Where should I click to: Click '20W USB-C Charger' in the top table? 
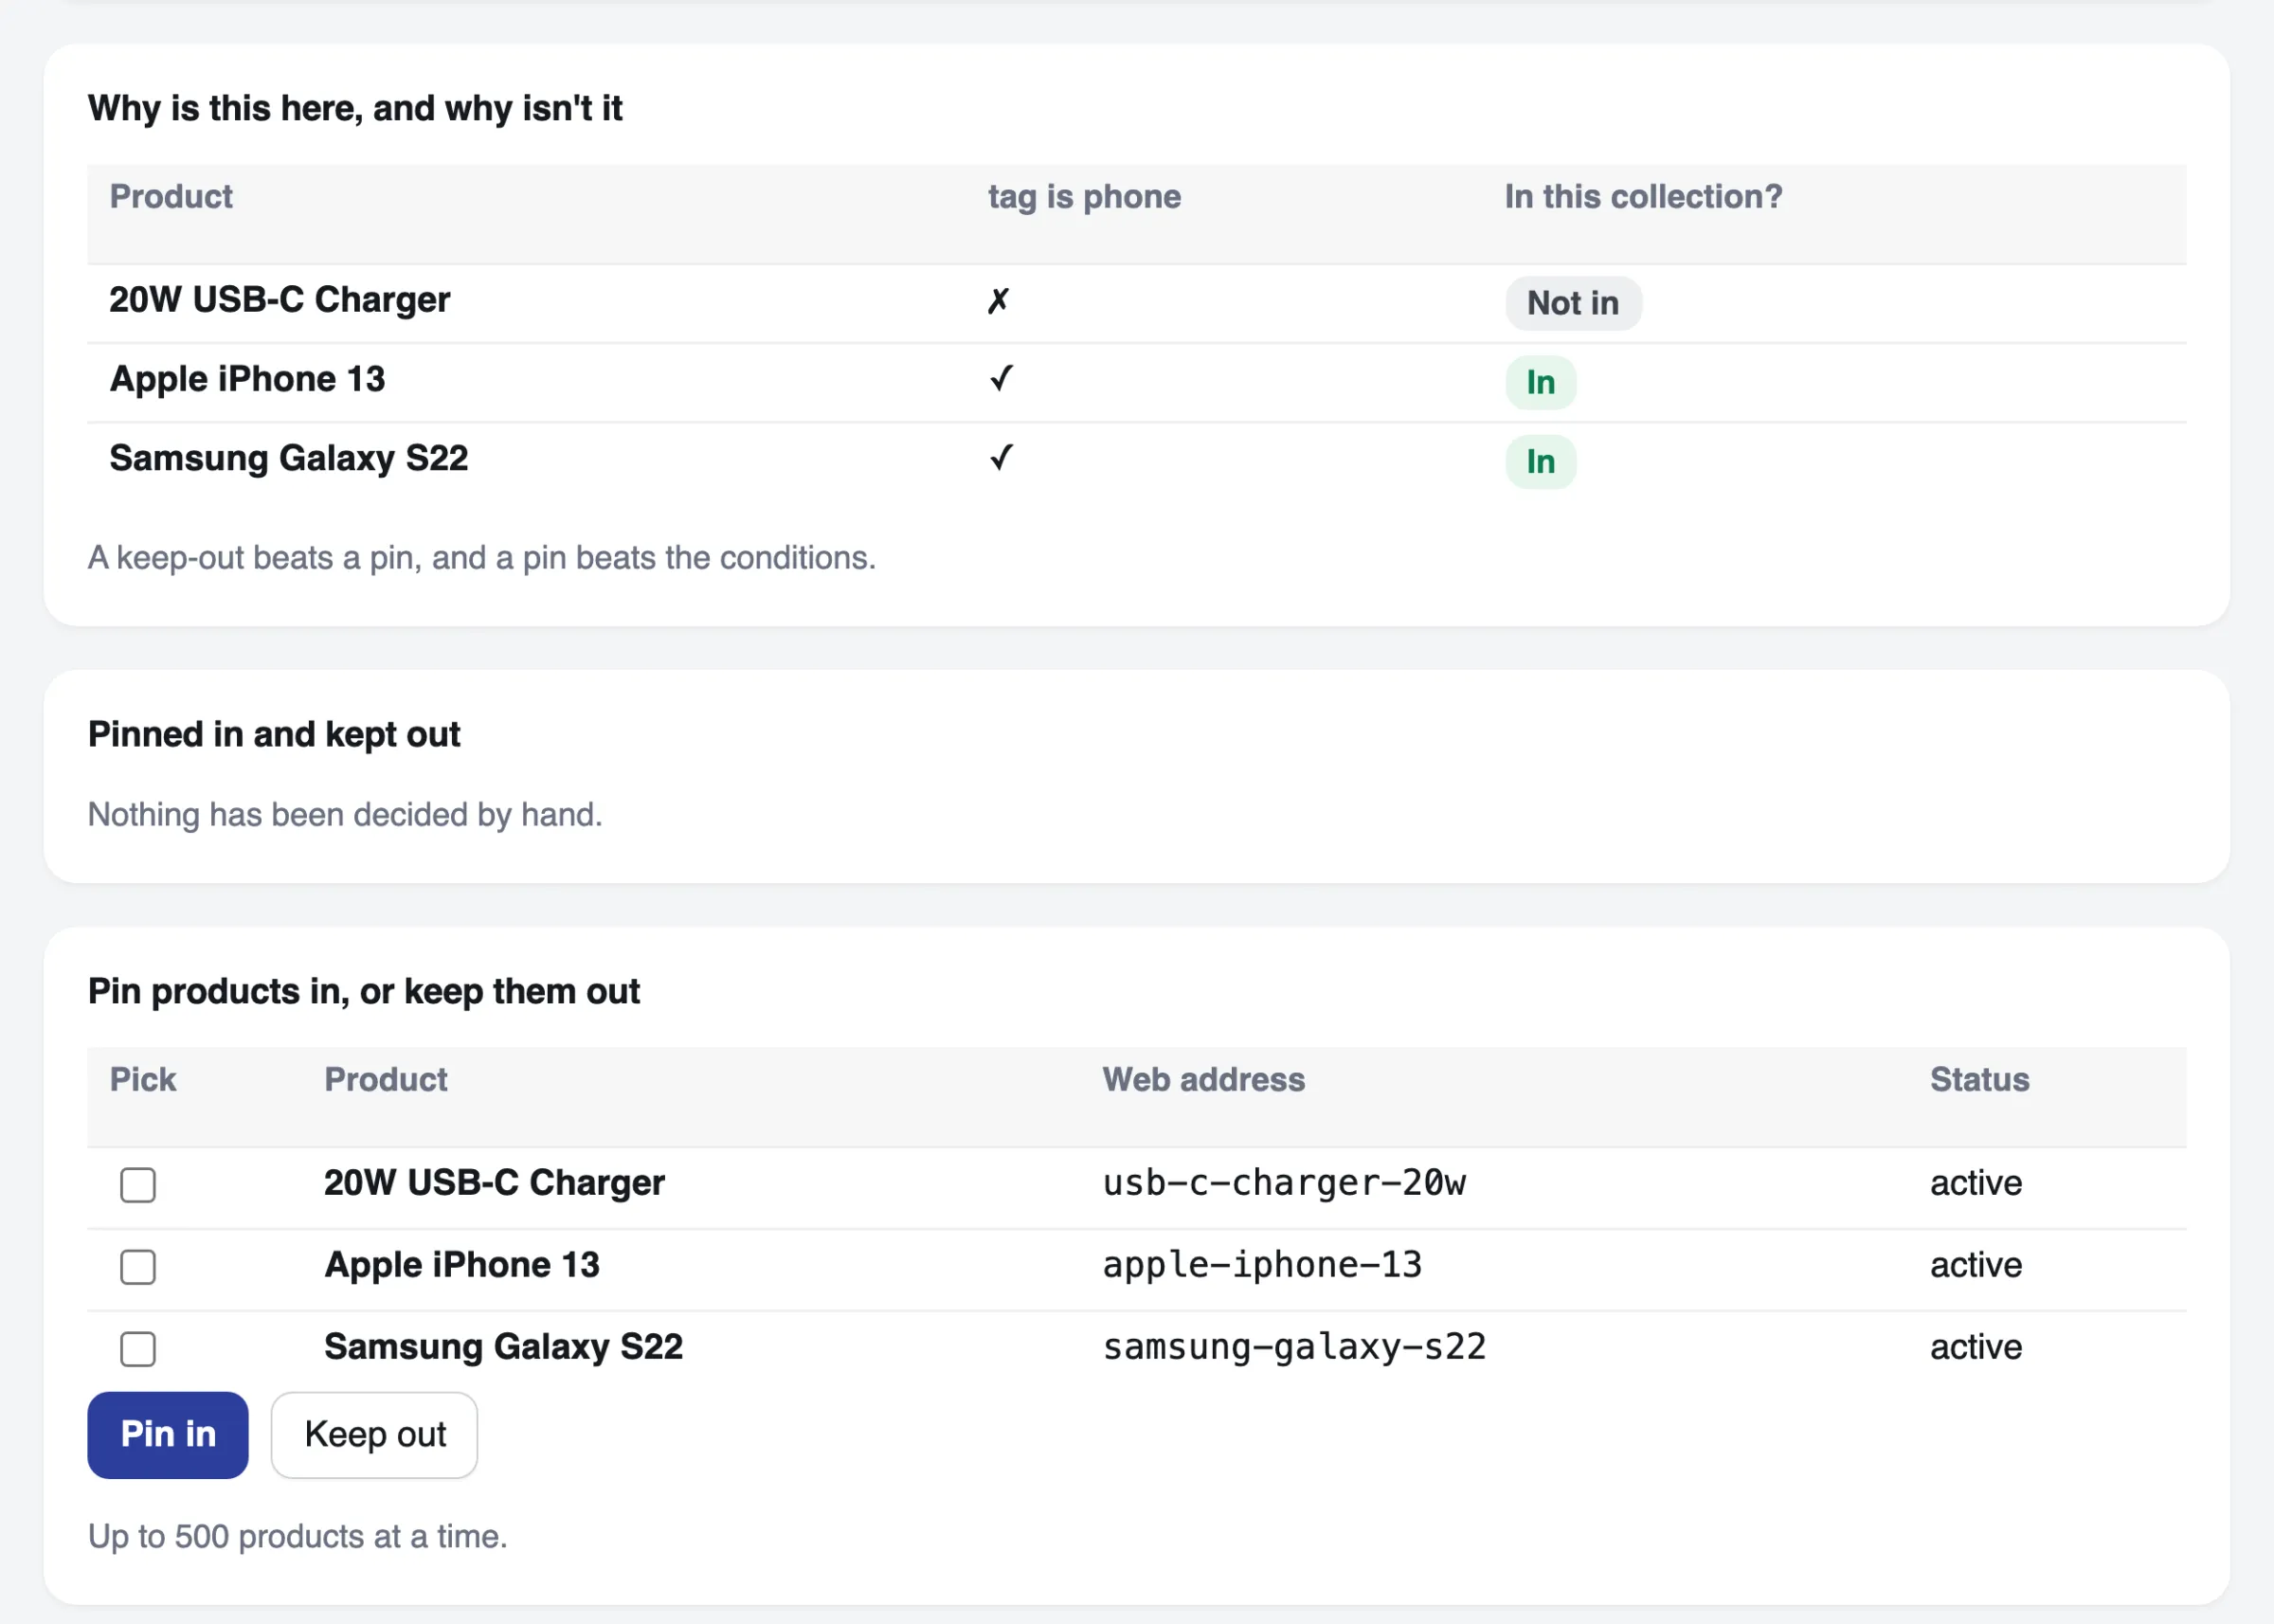(x=280, y=300)
